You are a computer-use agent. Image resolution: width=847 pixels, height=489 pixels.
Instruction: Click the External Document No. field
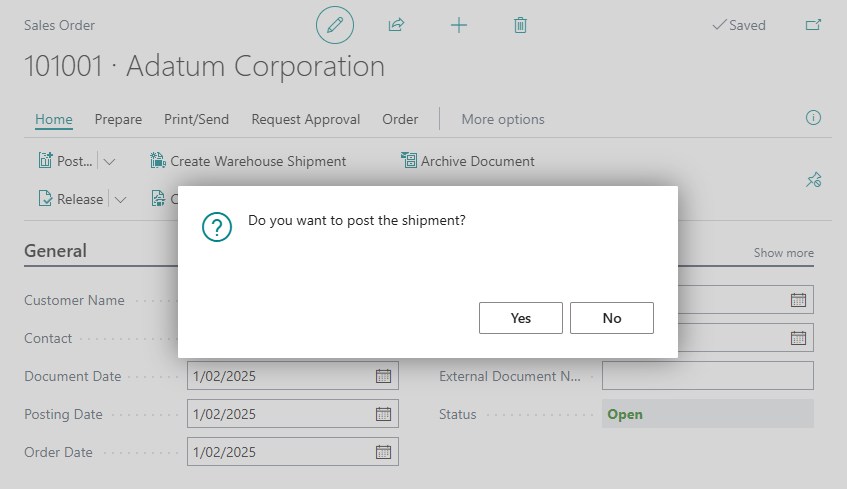pyautogui.click(x=708, y=376)
